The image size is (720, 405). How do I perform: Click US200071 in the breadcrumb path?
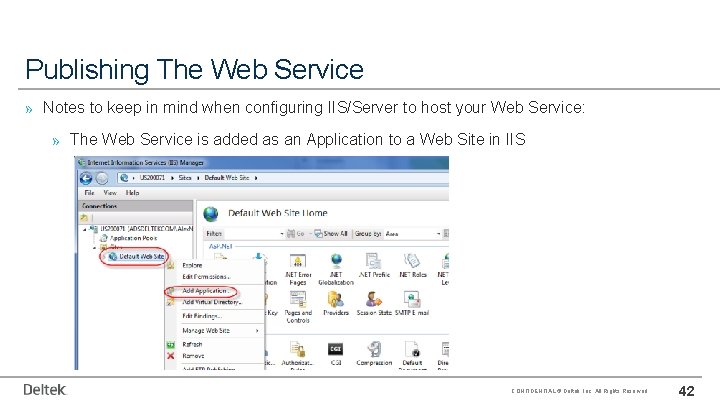tap(152, 178)
